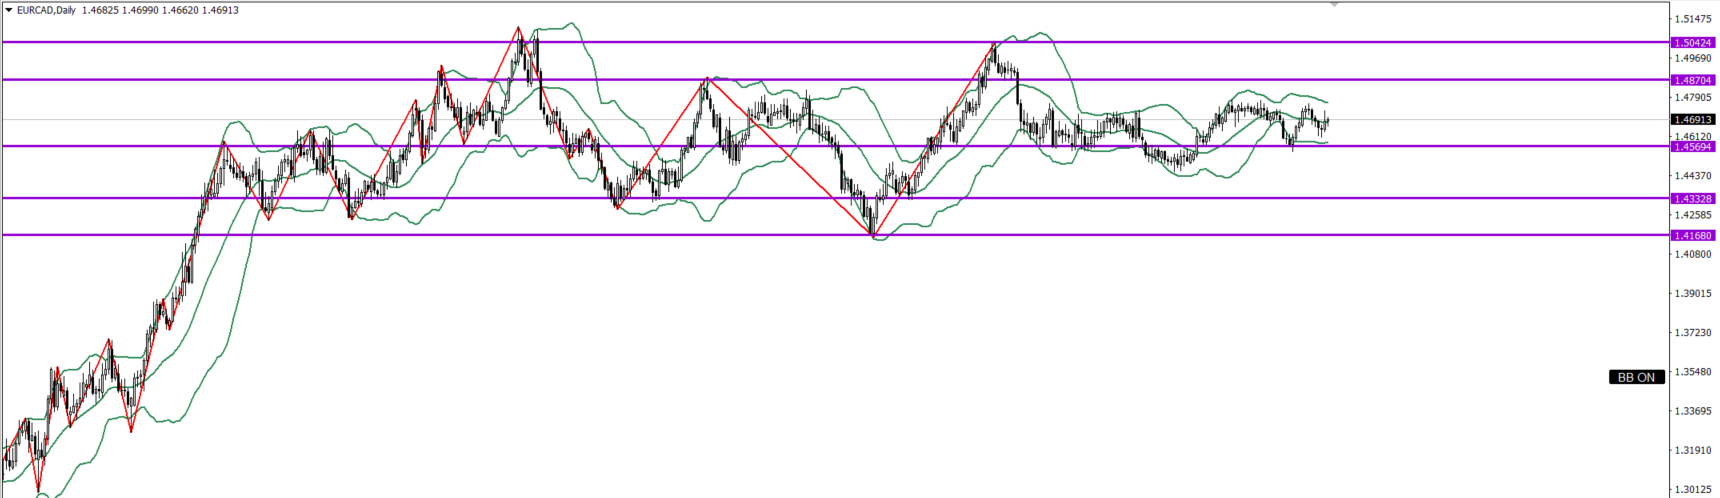Click the 1.37230 price axis label

(x=1694, y=333)
